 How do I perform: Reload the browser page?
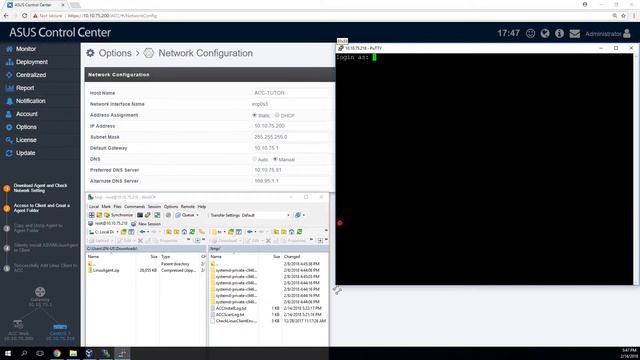pyautogui.click(x=24, y=16)
